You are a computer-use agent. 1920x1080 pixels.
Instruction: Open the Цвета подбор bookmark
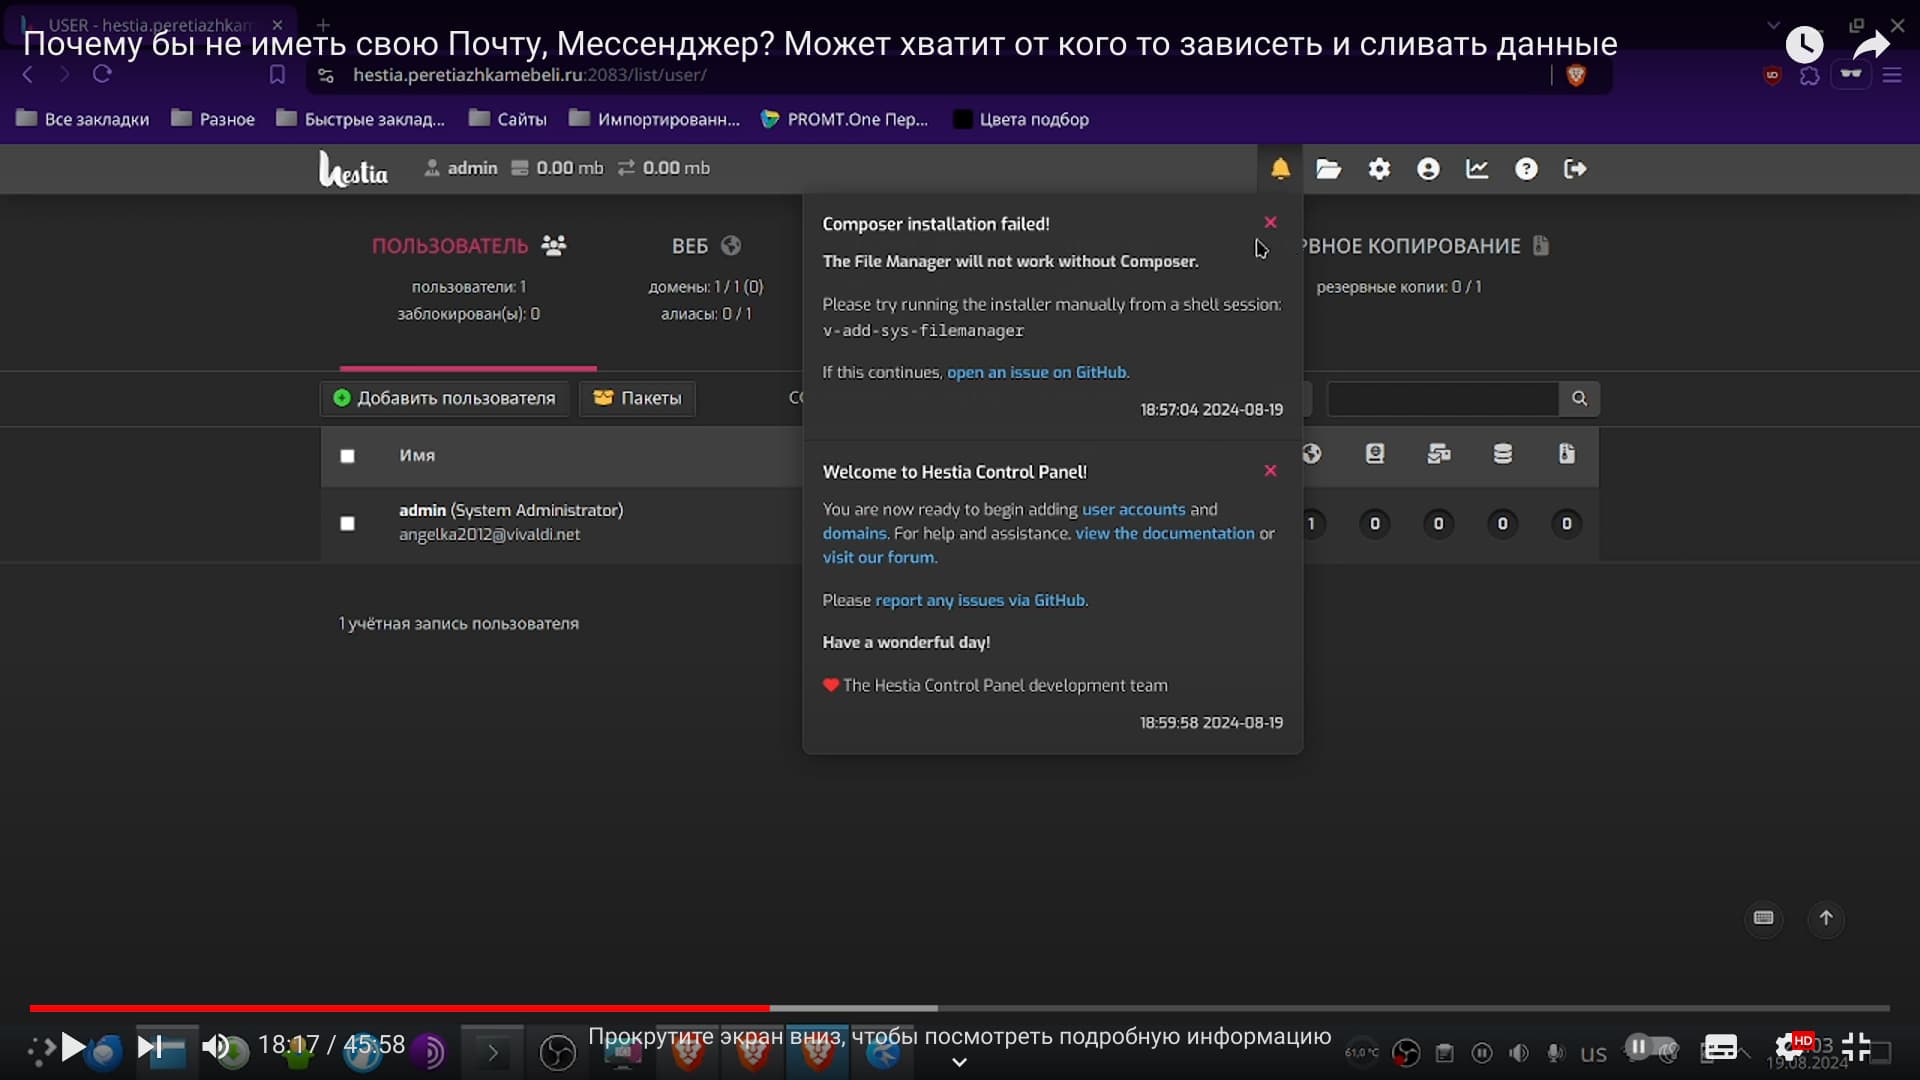pyautogui.click(x=1022, y=119)
